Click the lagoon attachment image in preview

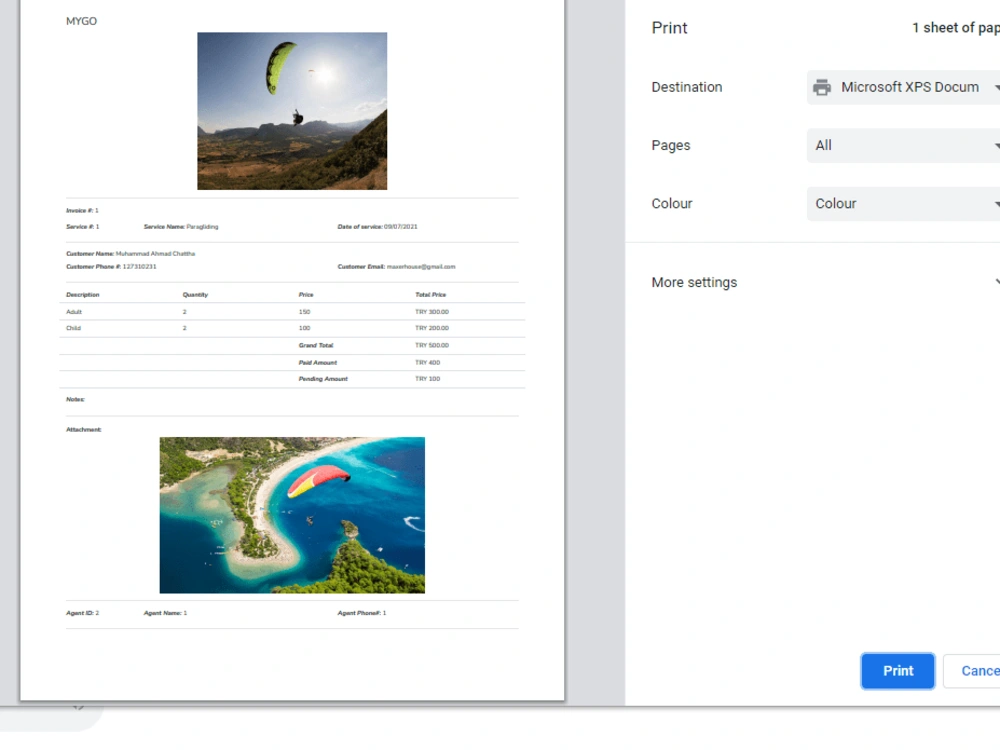tap(292, 515)
